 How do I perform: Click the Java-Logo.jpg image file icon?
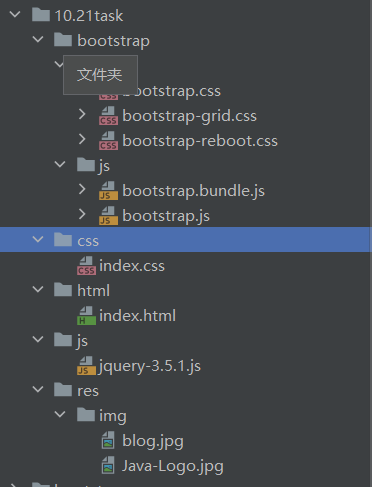click(x=108, y=465)
